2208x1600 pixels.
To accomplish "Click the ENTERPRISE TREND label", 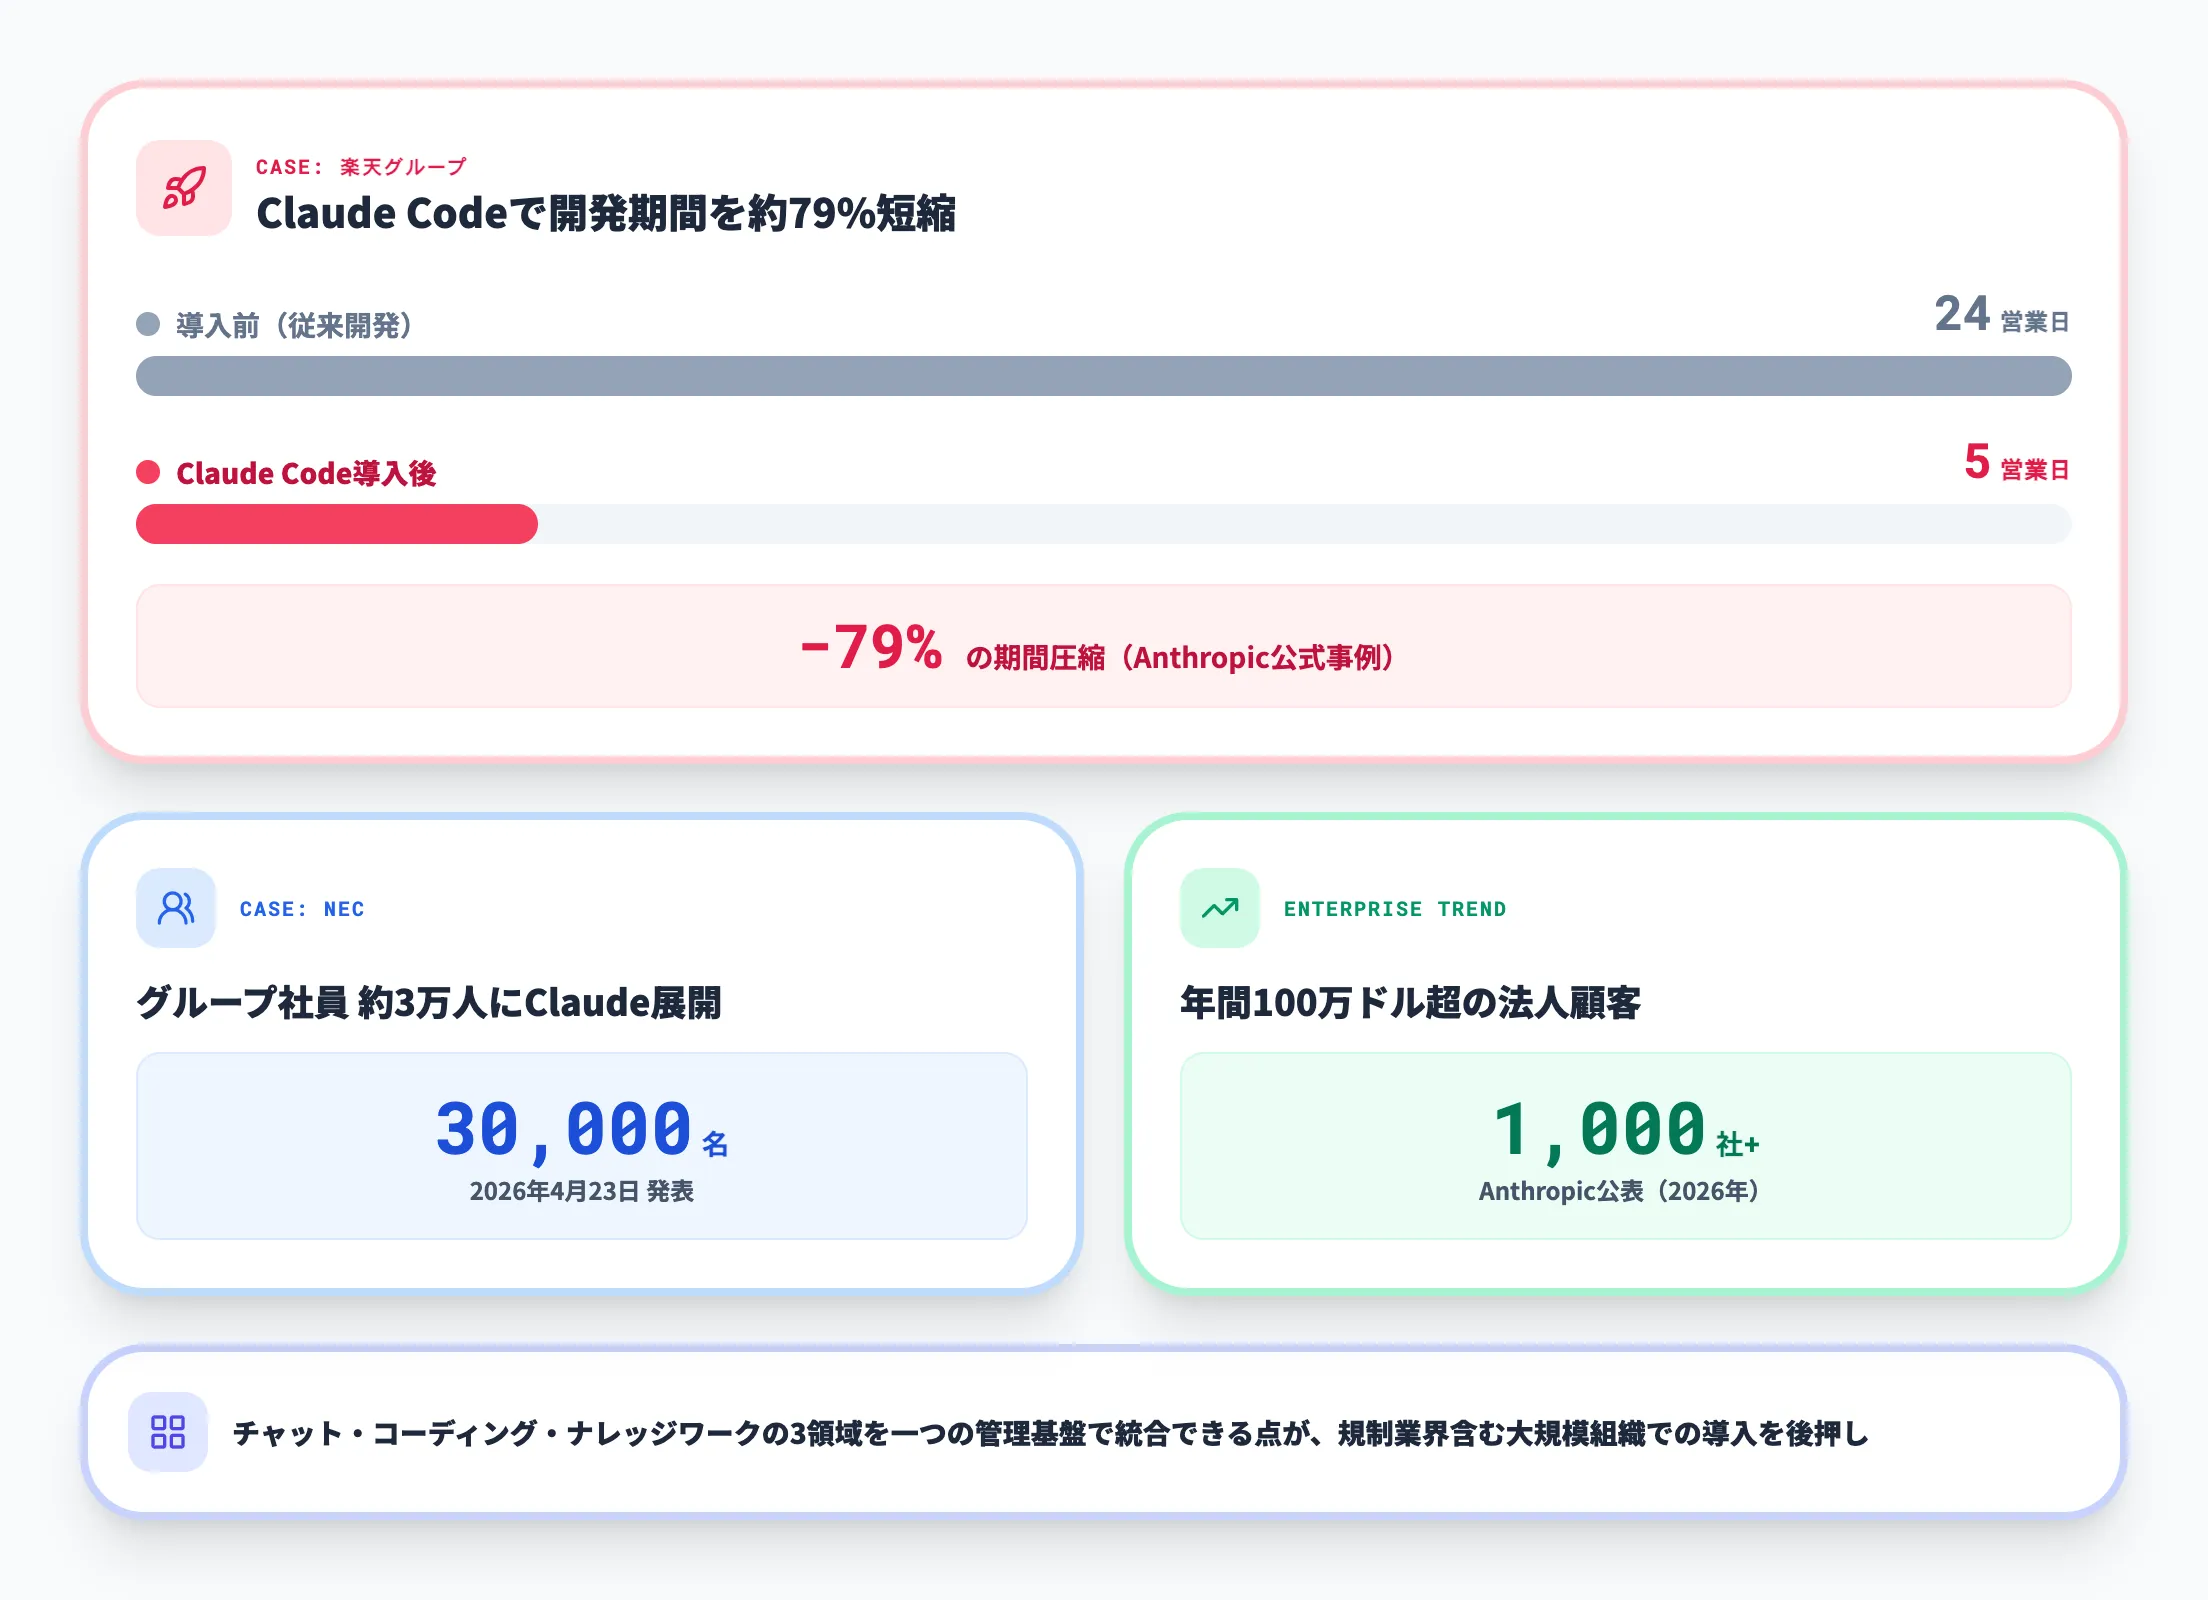I will point(1395,909).
